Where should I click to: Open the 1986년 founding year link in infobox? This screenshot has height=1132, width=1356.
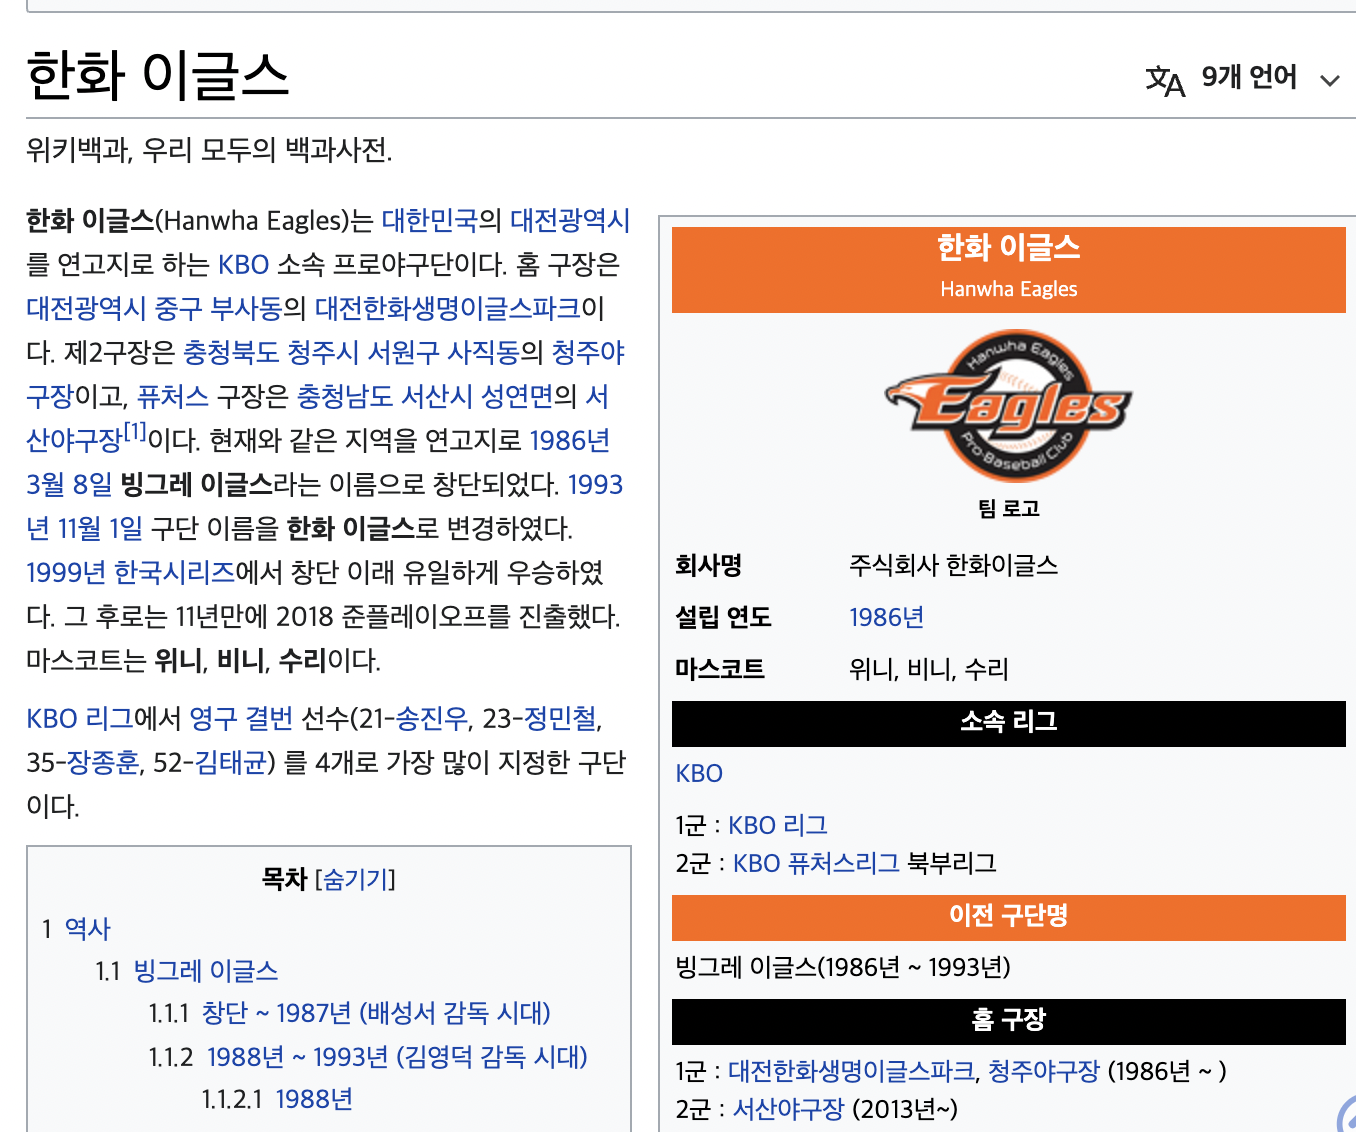[x=886, y=617]
